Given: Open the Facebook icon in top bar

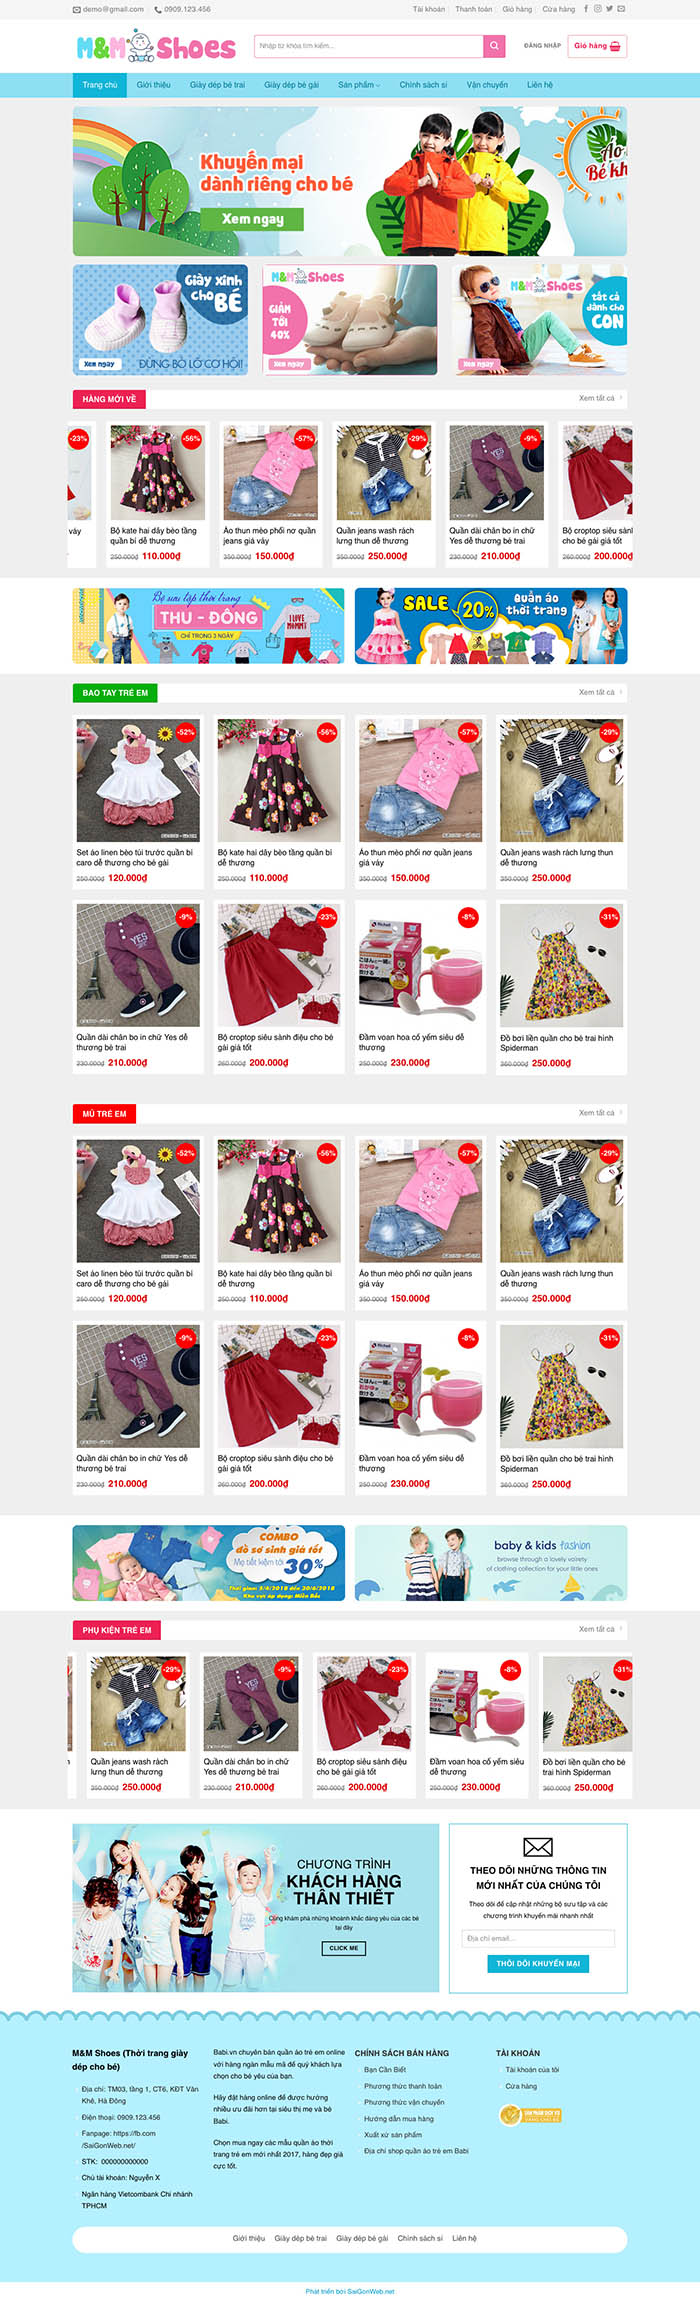Looking at the screenshot, I should click(586, 9).
